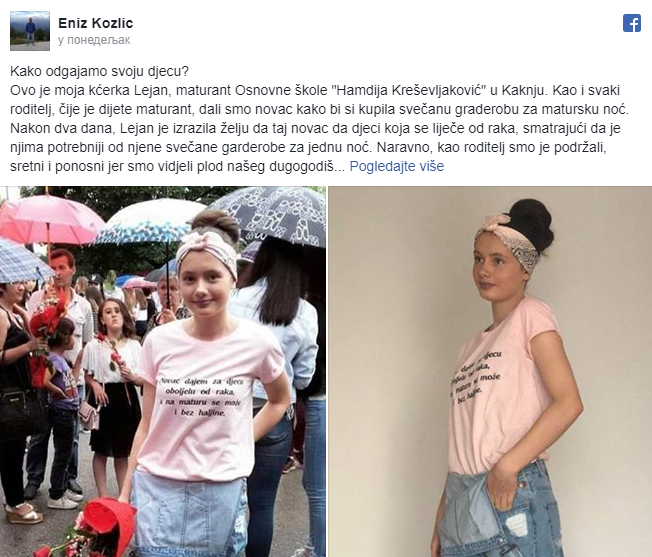Viewport: 652px width, 557px height.
Task: Click the girl's face in the left photo
Action: (x=205, y=286)
